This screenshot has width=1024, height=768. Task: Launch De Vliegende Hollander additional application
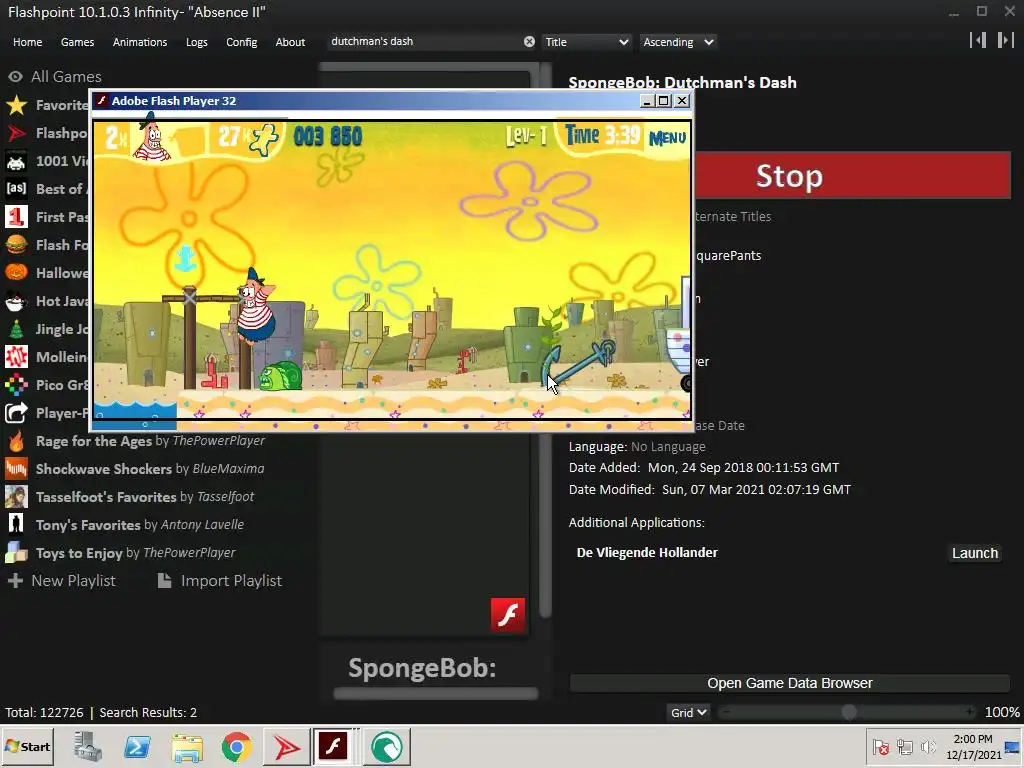[975, 553]
